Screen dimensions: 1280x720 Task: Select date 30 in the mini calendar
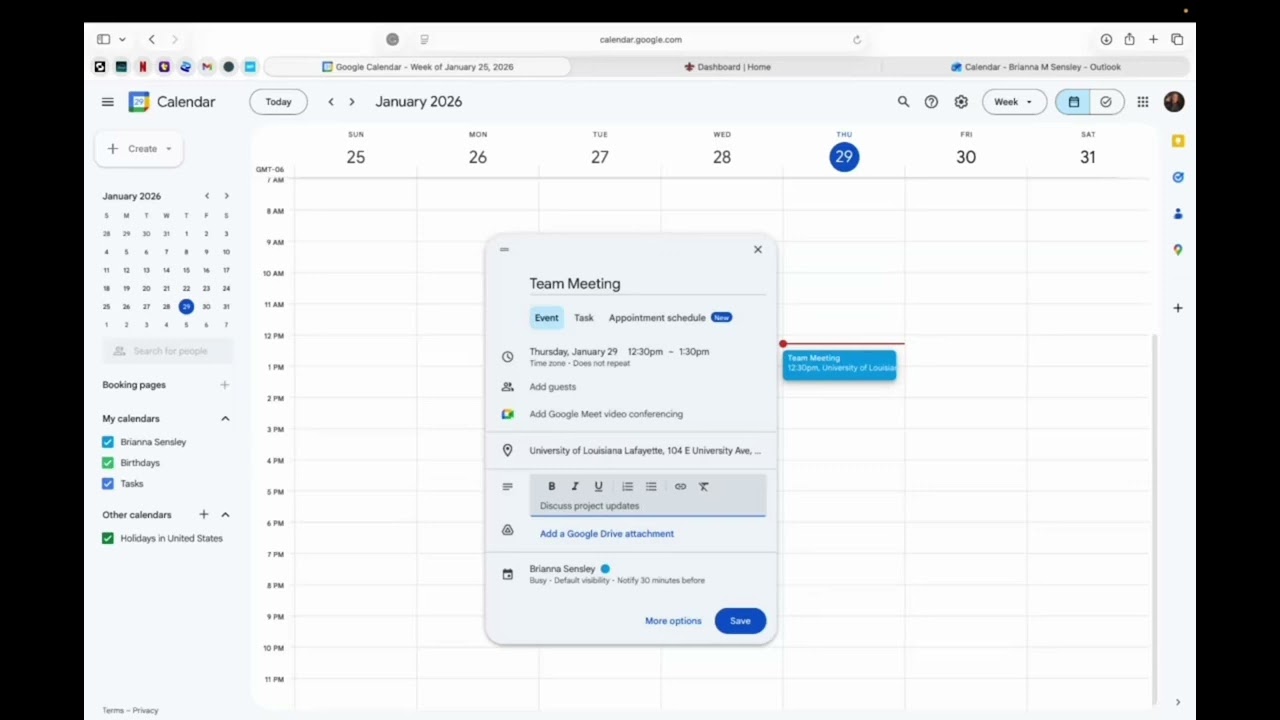pyautogui.click(x=206, y=307)
